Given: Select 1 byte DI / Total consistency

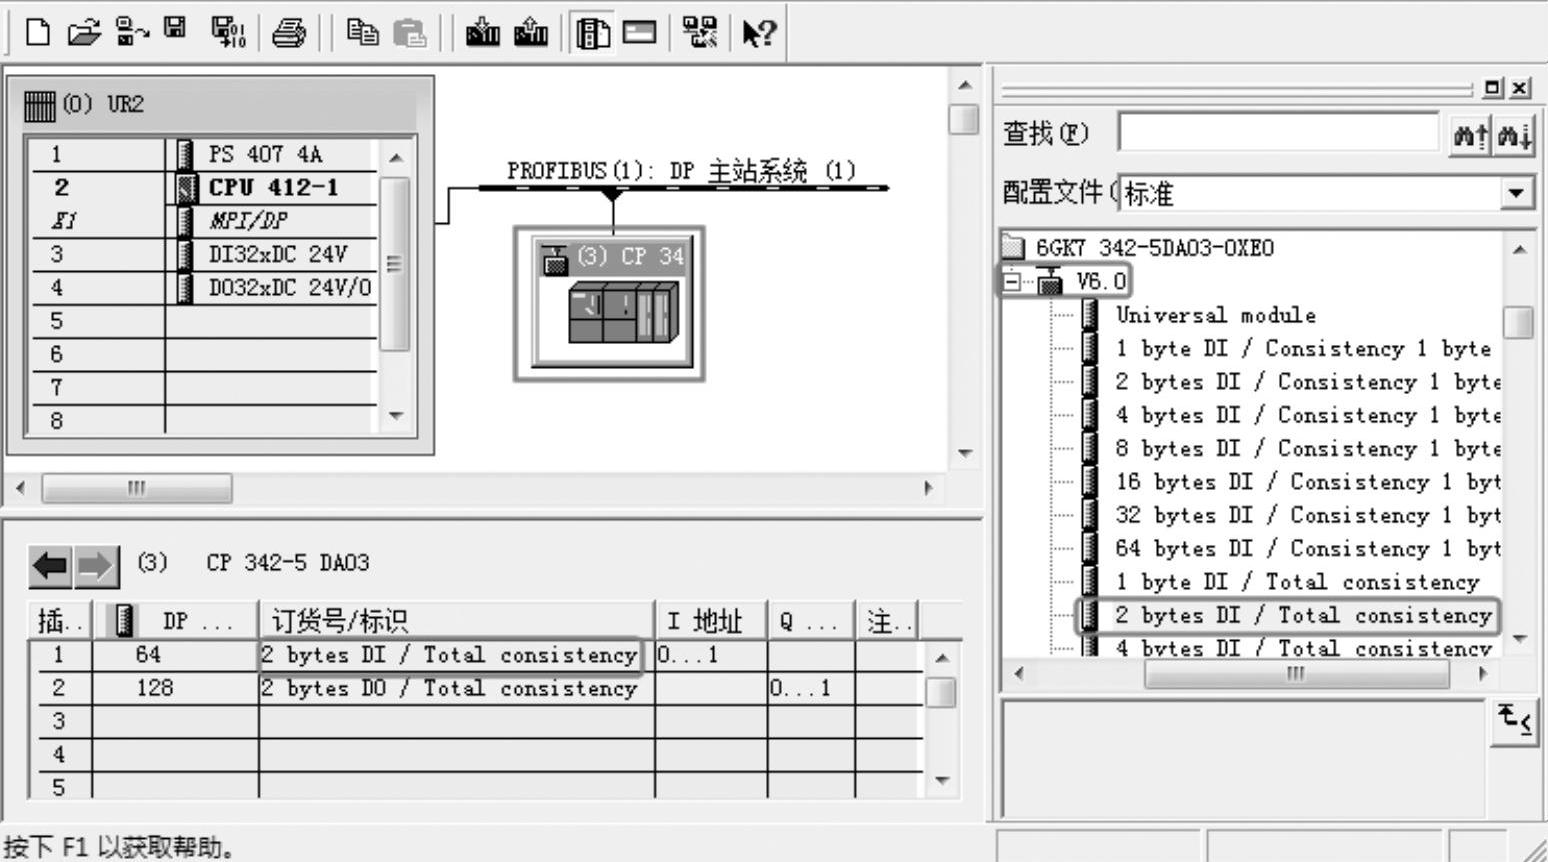Looking at the screenshot, I should [x=1297, y=582].
